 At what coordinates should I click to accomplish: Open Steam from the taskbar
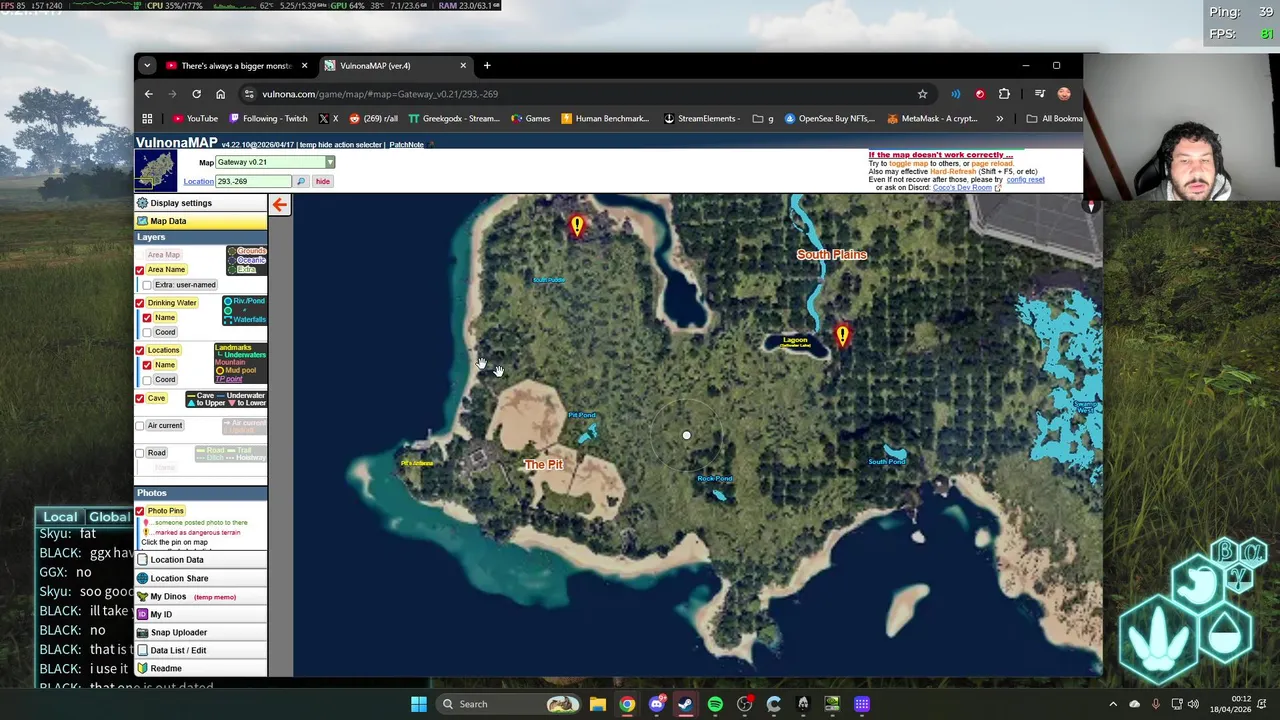click(x=685, y=704)
